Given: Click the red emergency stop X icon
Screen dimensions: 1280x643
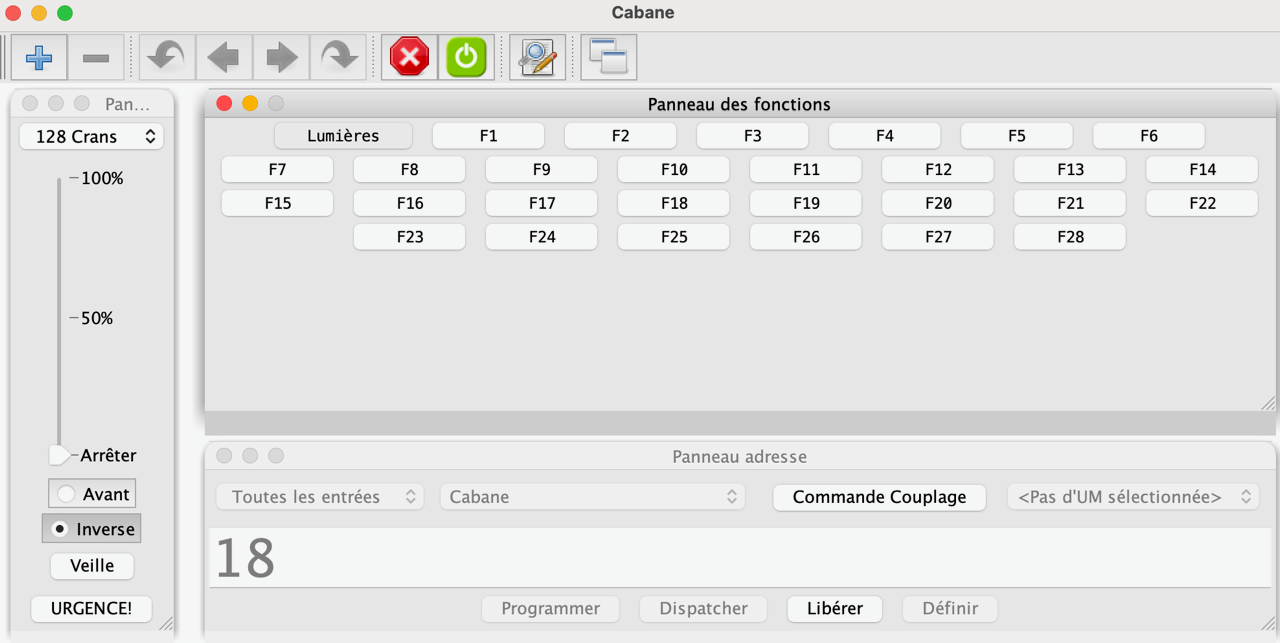Looking at the screenshot, I should coord(409,57).
